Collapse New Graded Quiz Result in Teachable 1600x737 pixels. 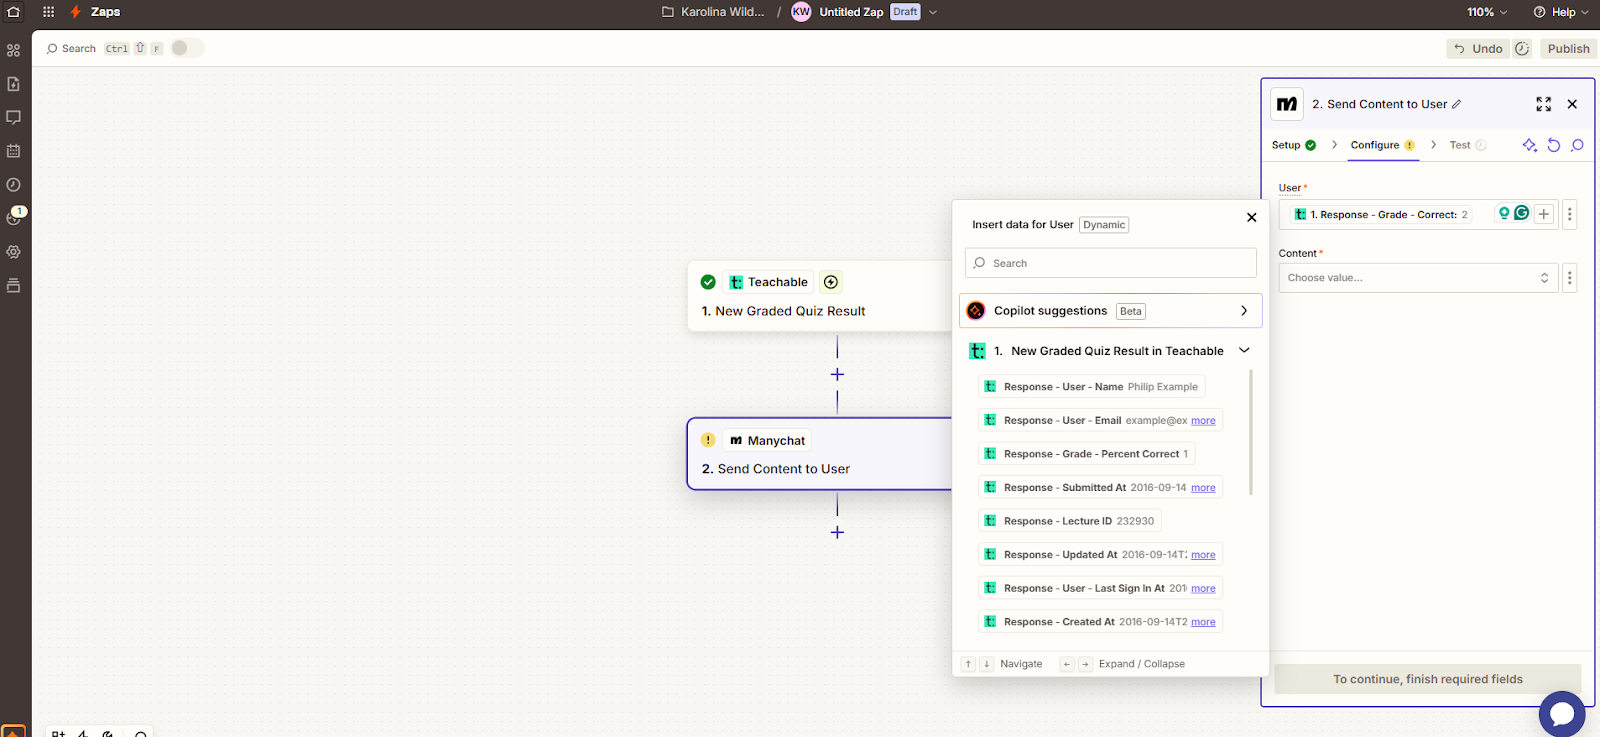[x=1244, y=351]
